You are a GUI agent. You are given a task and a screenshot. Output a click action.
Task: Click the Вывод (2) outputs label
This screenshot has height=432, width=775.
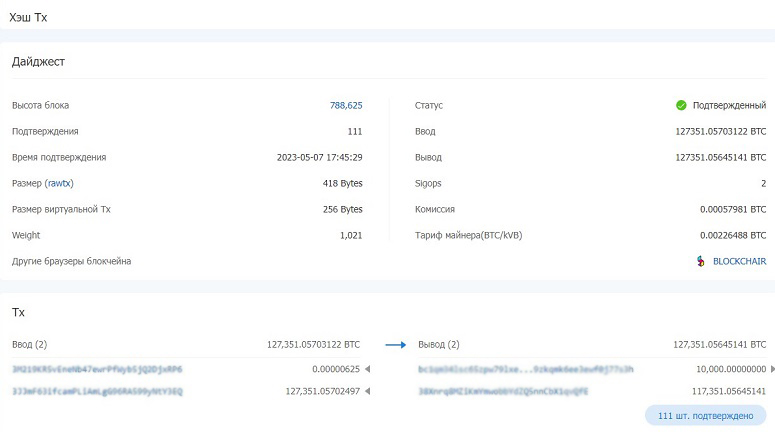[439, 345]
